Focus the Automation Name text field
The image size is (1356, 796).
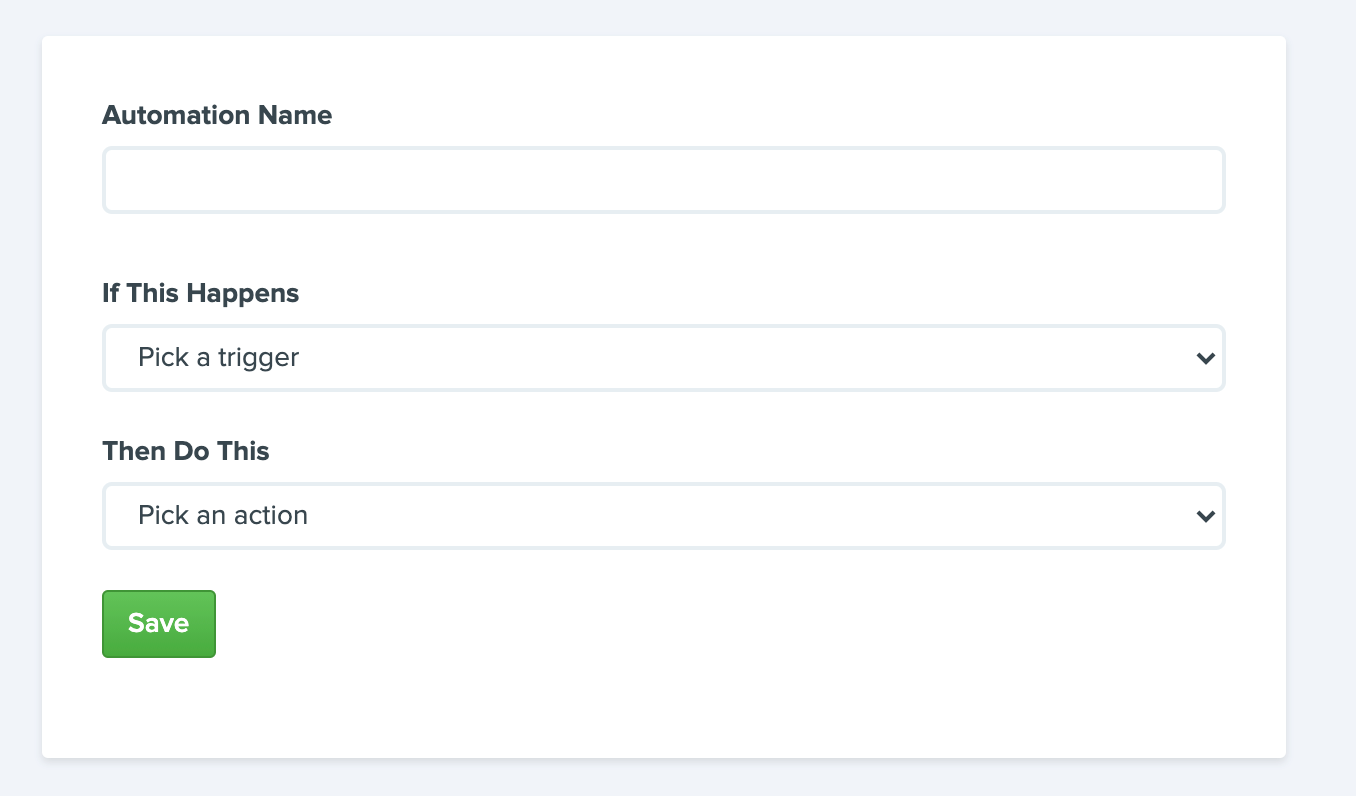(664, 180)
